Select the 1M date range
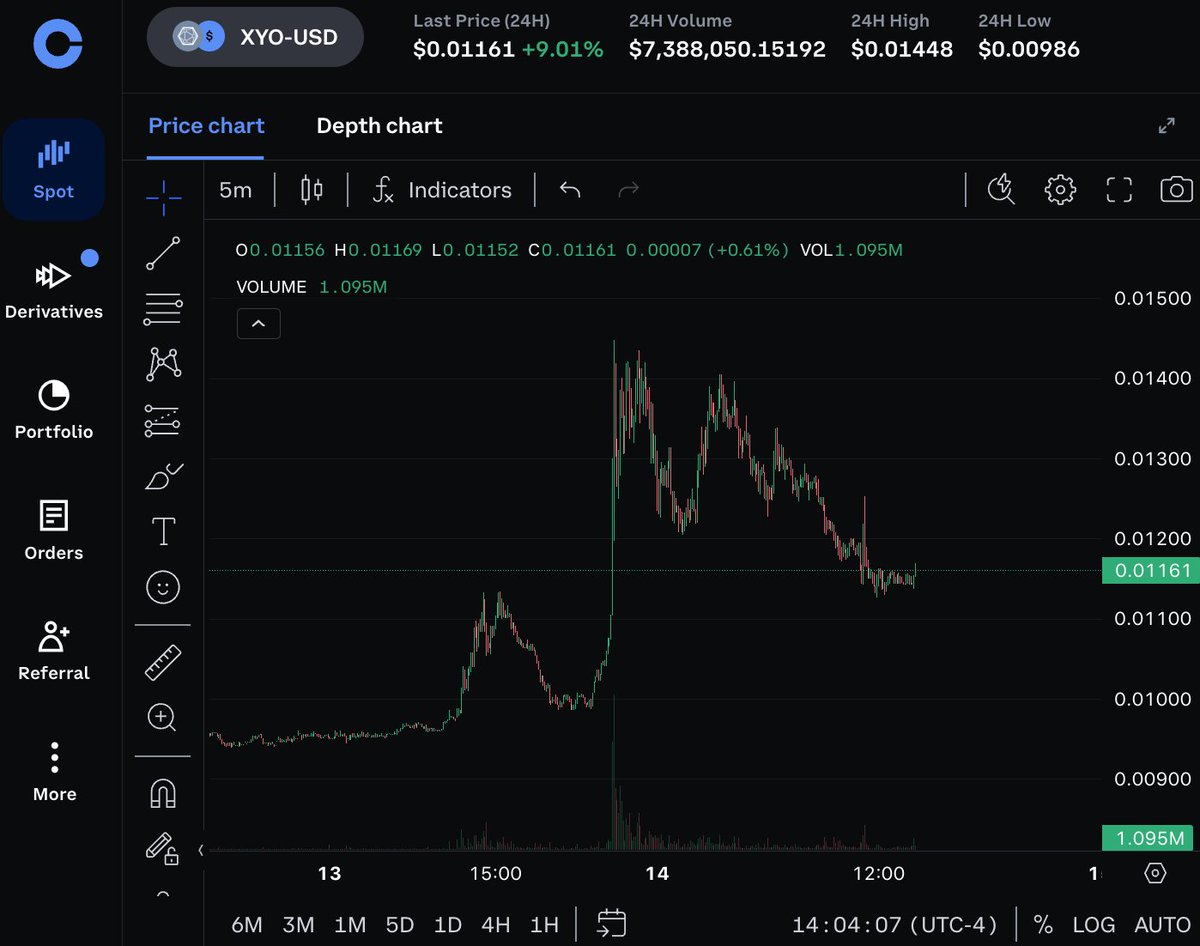Screen dimensions: 1200x946 click(350, 925)
